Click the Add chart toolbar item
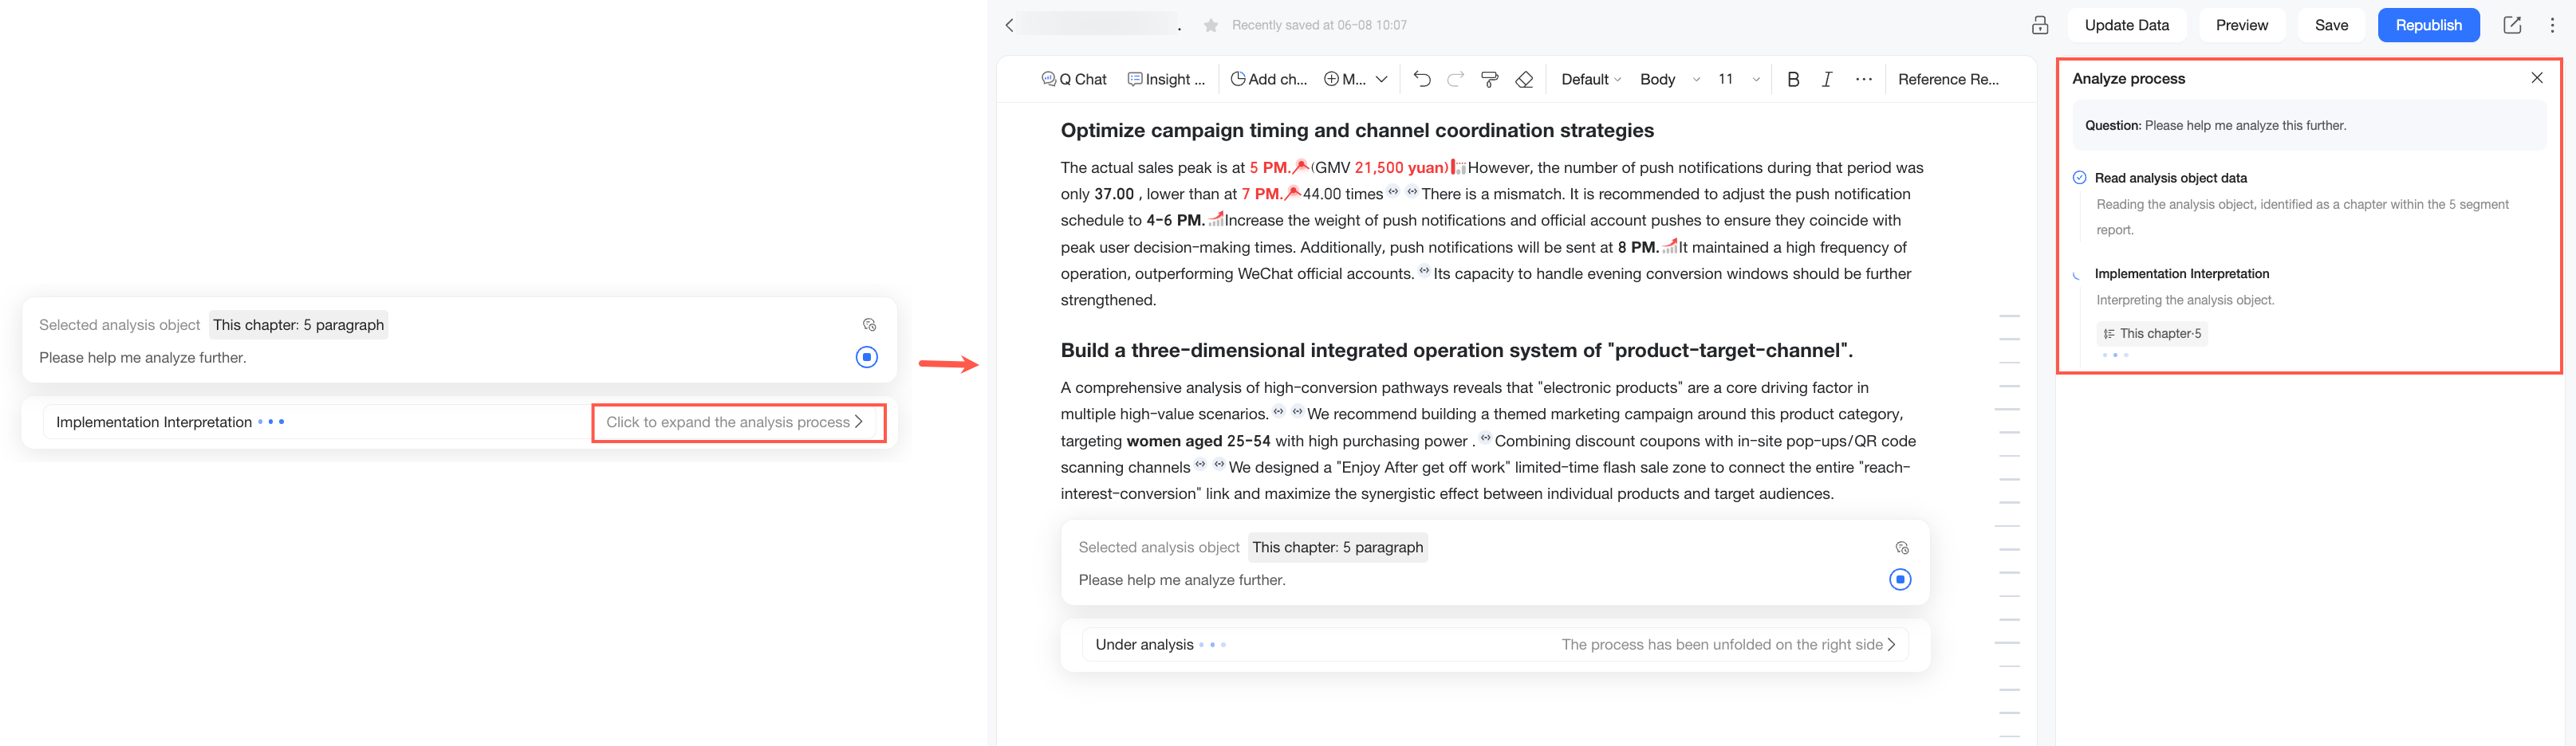The width and height of the screenshot is (2576, 746). [x=1268, y=79]
